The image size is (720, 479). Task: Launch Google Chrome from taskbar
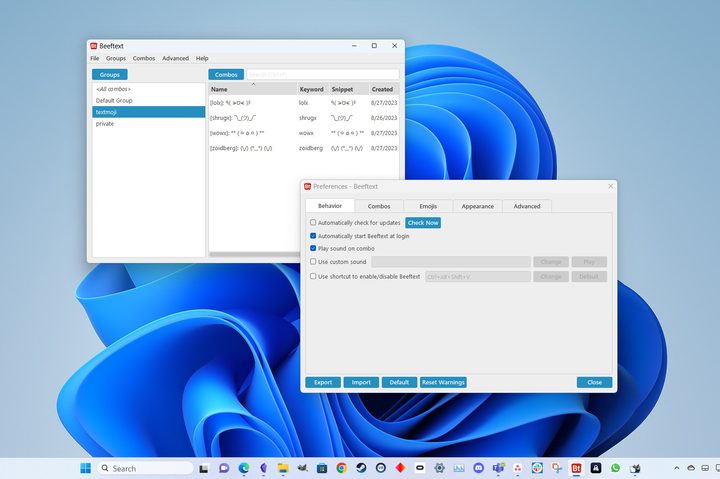pyautogui.click(x=341, y=468)
